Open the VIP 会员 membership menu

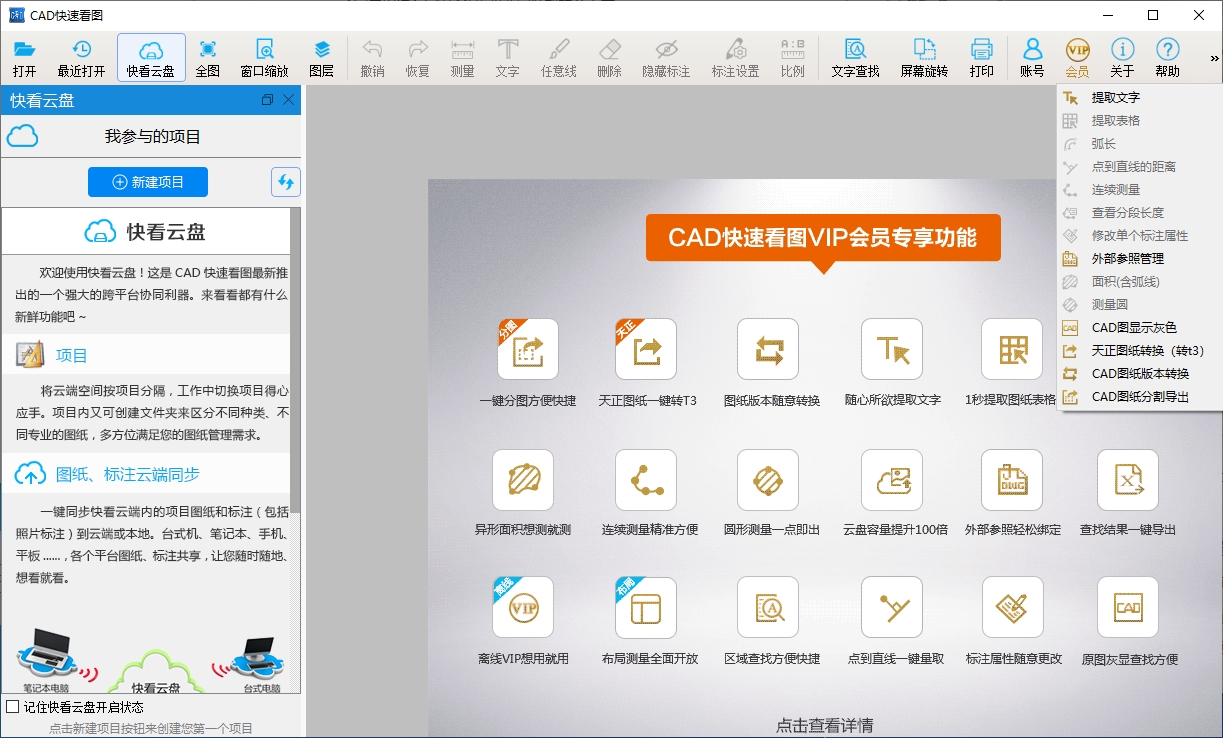[1077, 58]
